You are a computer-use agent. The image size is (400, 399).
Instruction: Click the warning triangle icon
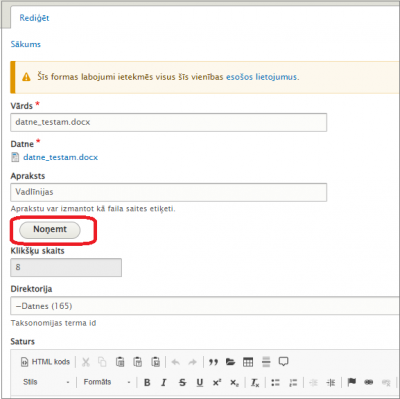click(x=26, y=77)
